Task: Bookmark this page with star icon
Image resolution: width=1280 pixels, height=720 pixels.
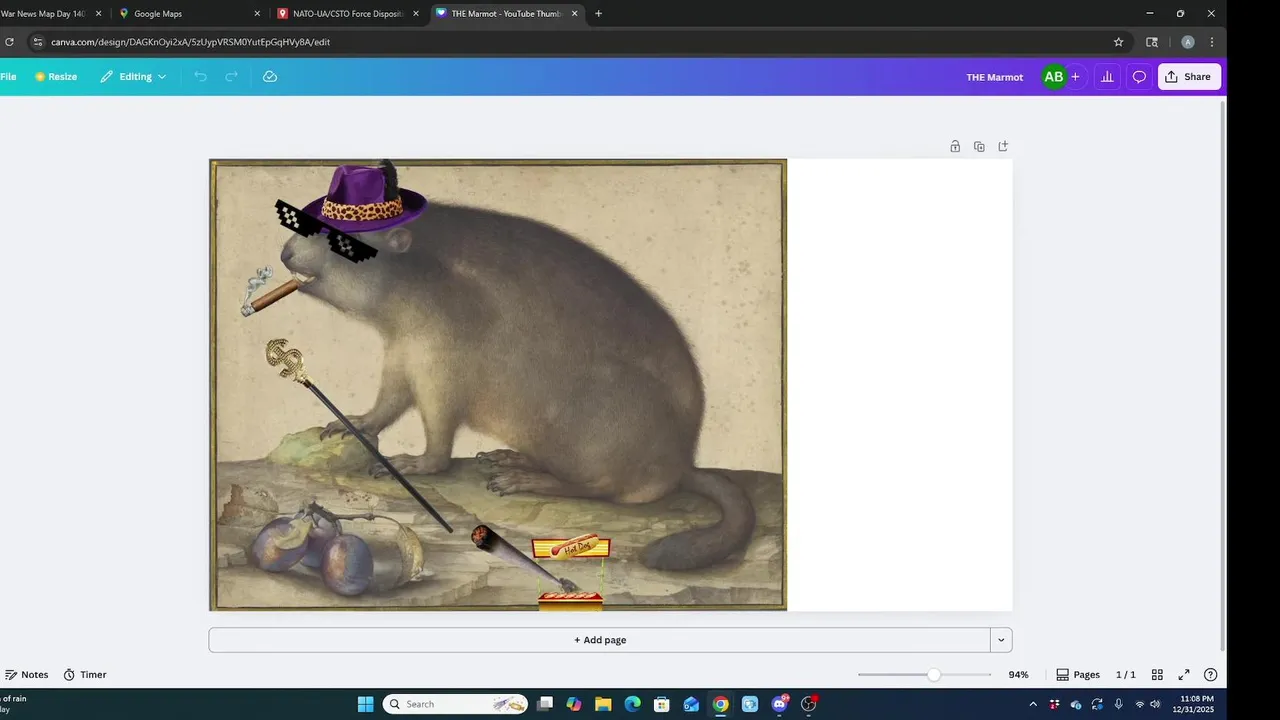Action: [x=1118, y=42]
